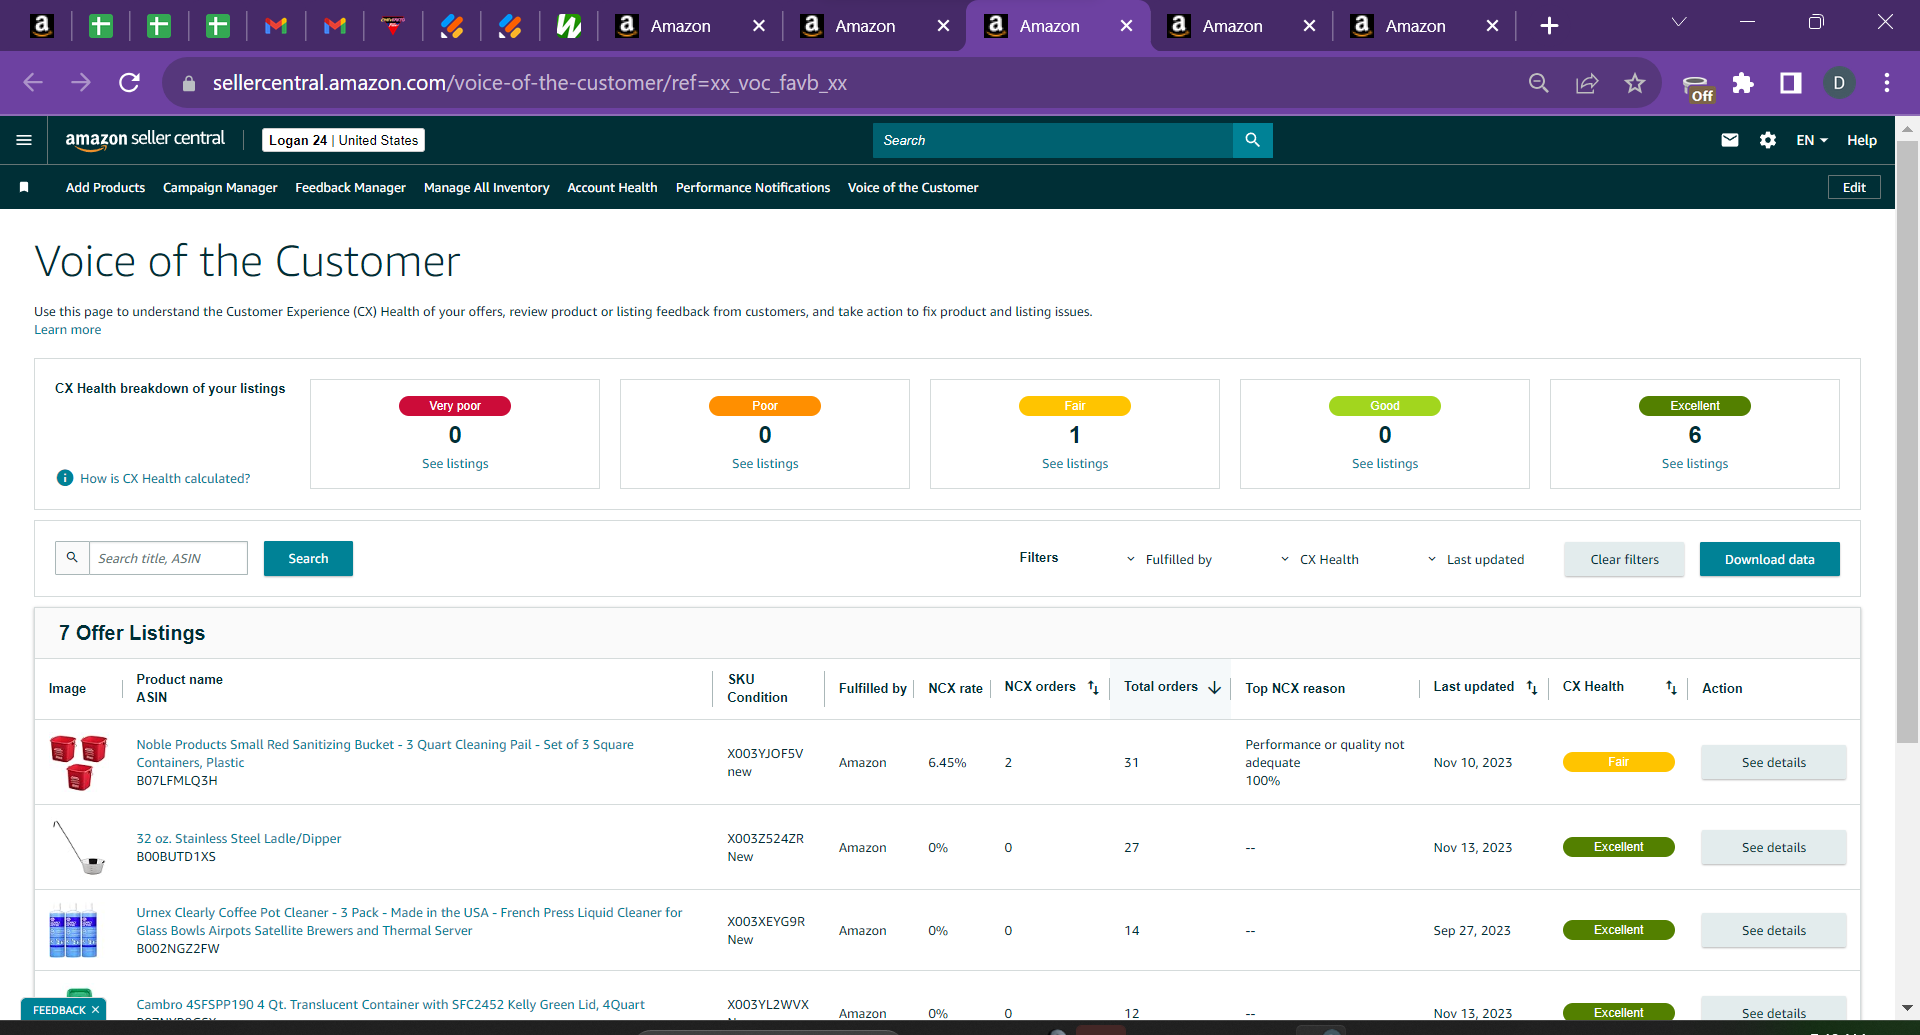See details for Urnex Coffee Pot Cleaner
The height and width of the screenshot is (1035, 1920).
(1773, 930)
